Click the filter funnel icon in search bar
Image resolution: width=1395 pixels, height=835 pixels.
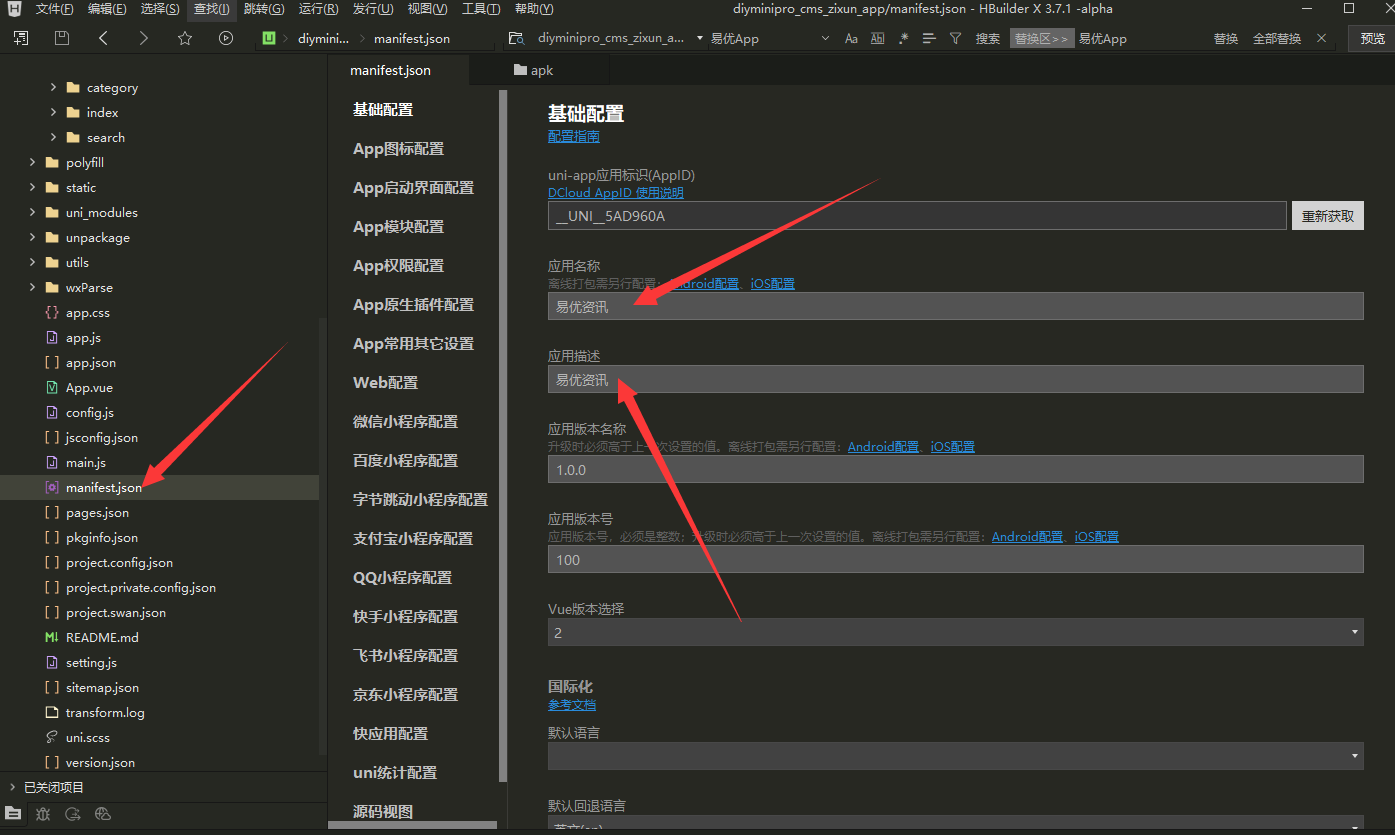point(955,38)
